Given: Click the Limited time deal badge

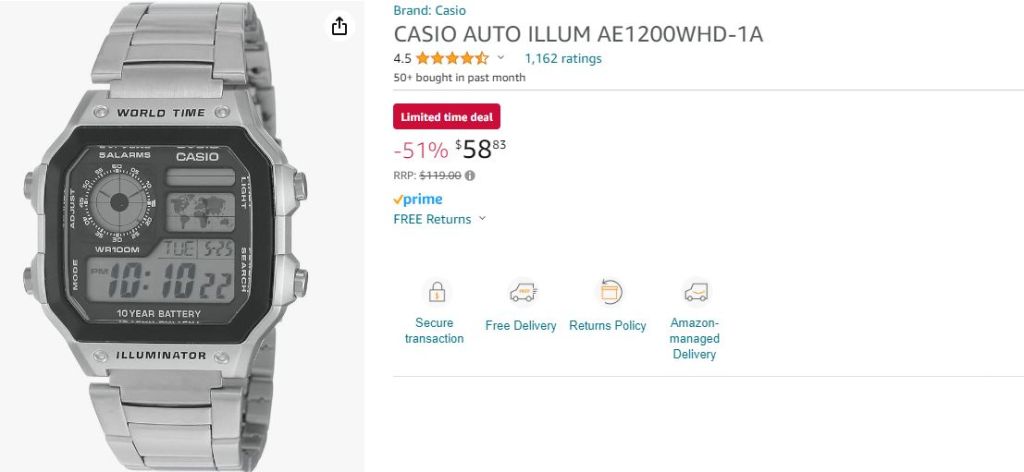Looking at the screenshot, I should click(446, 117).
